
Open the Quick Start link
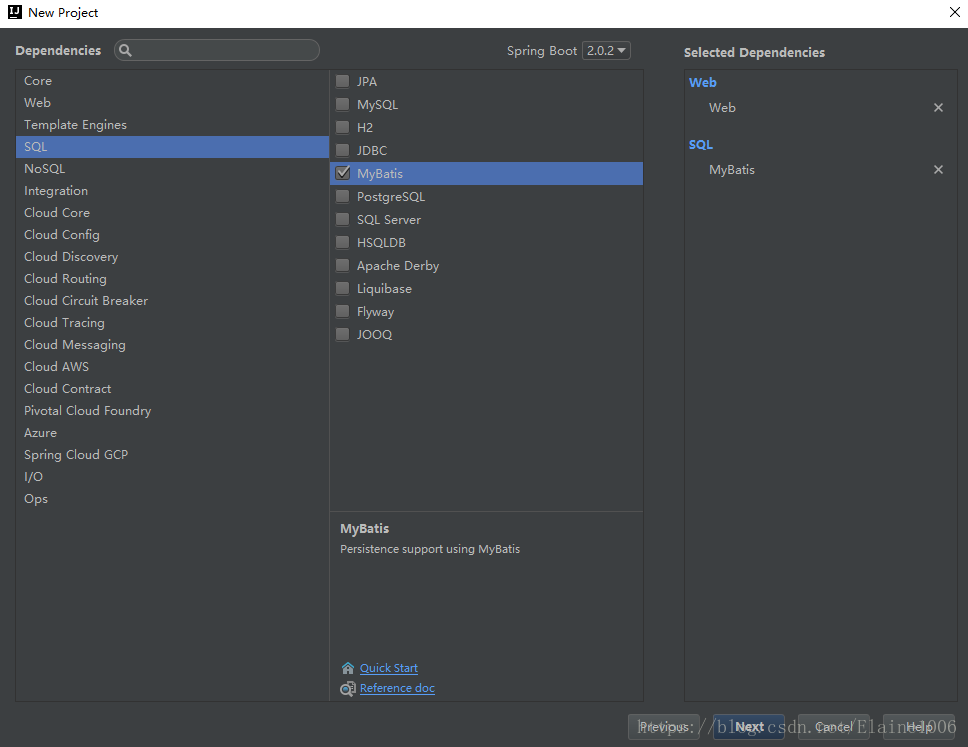pos(389,668)
